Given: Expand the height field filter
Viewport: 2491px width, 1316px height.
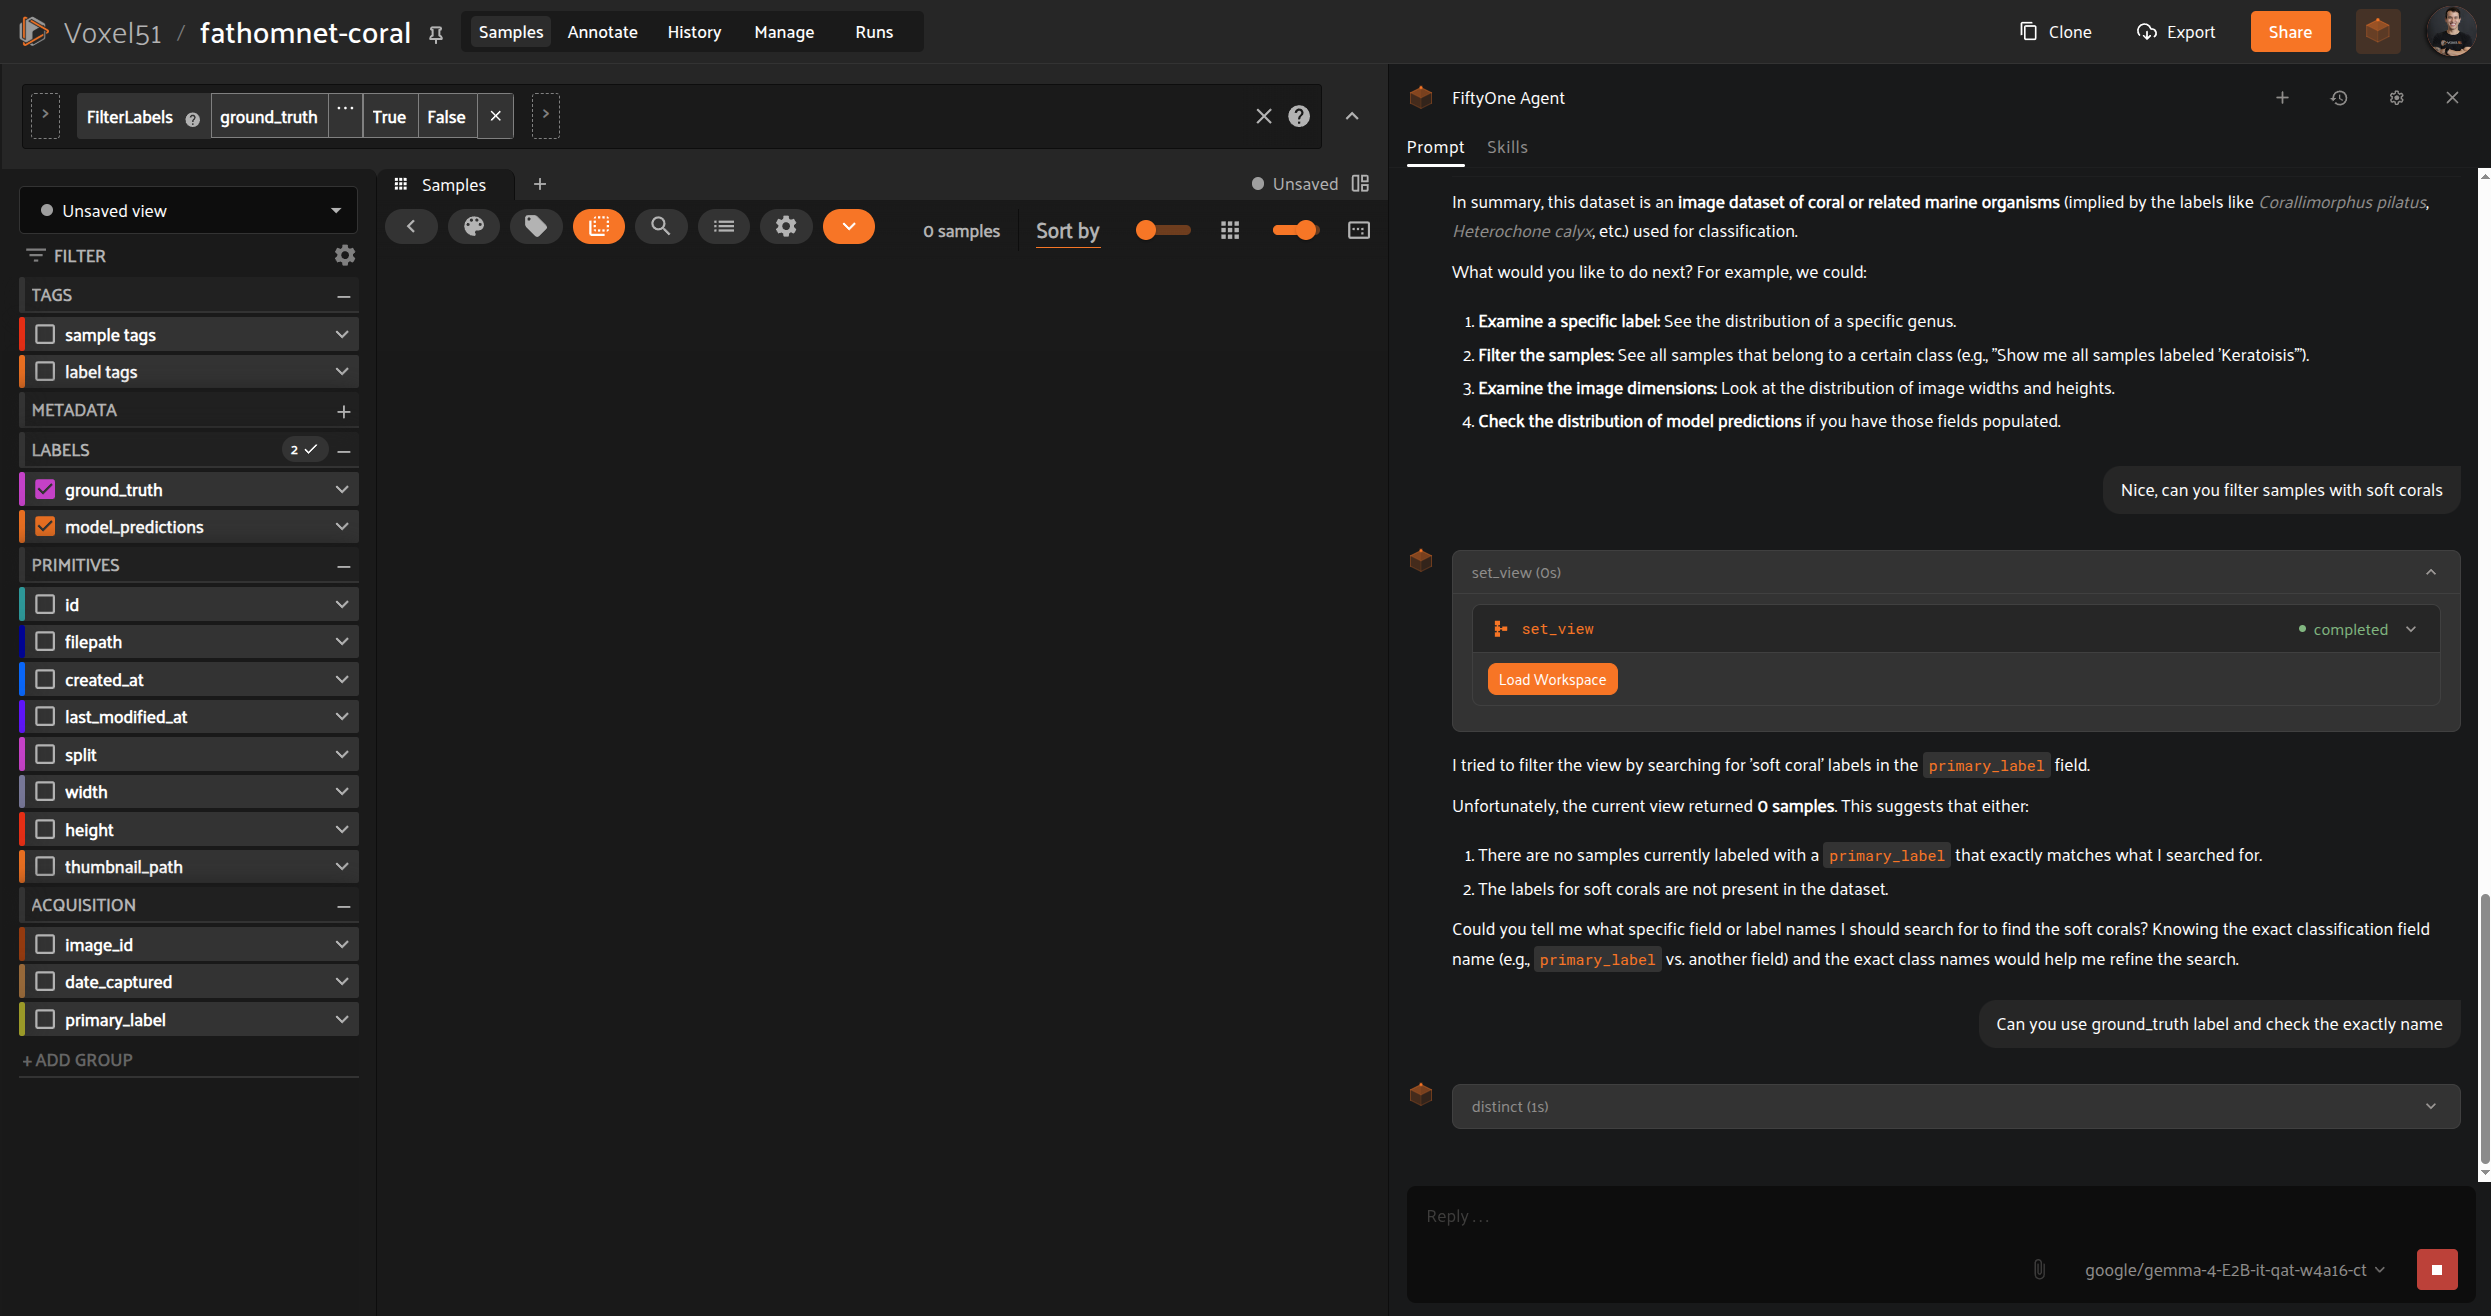Looking at the screenshot, I should point(342,830).
